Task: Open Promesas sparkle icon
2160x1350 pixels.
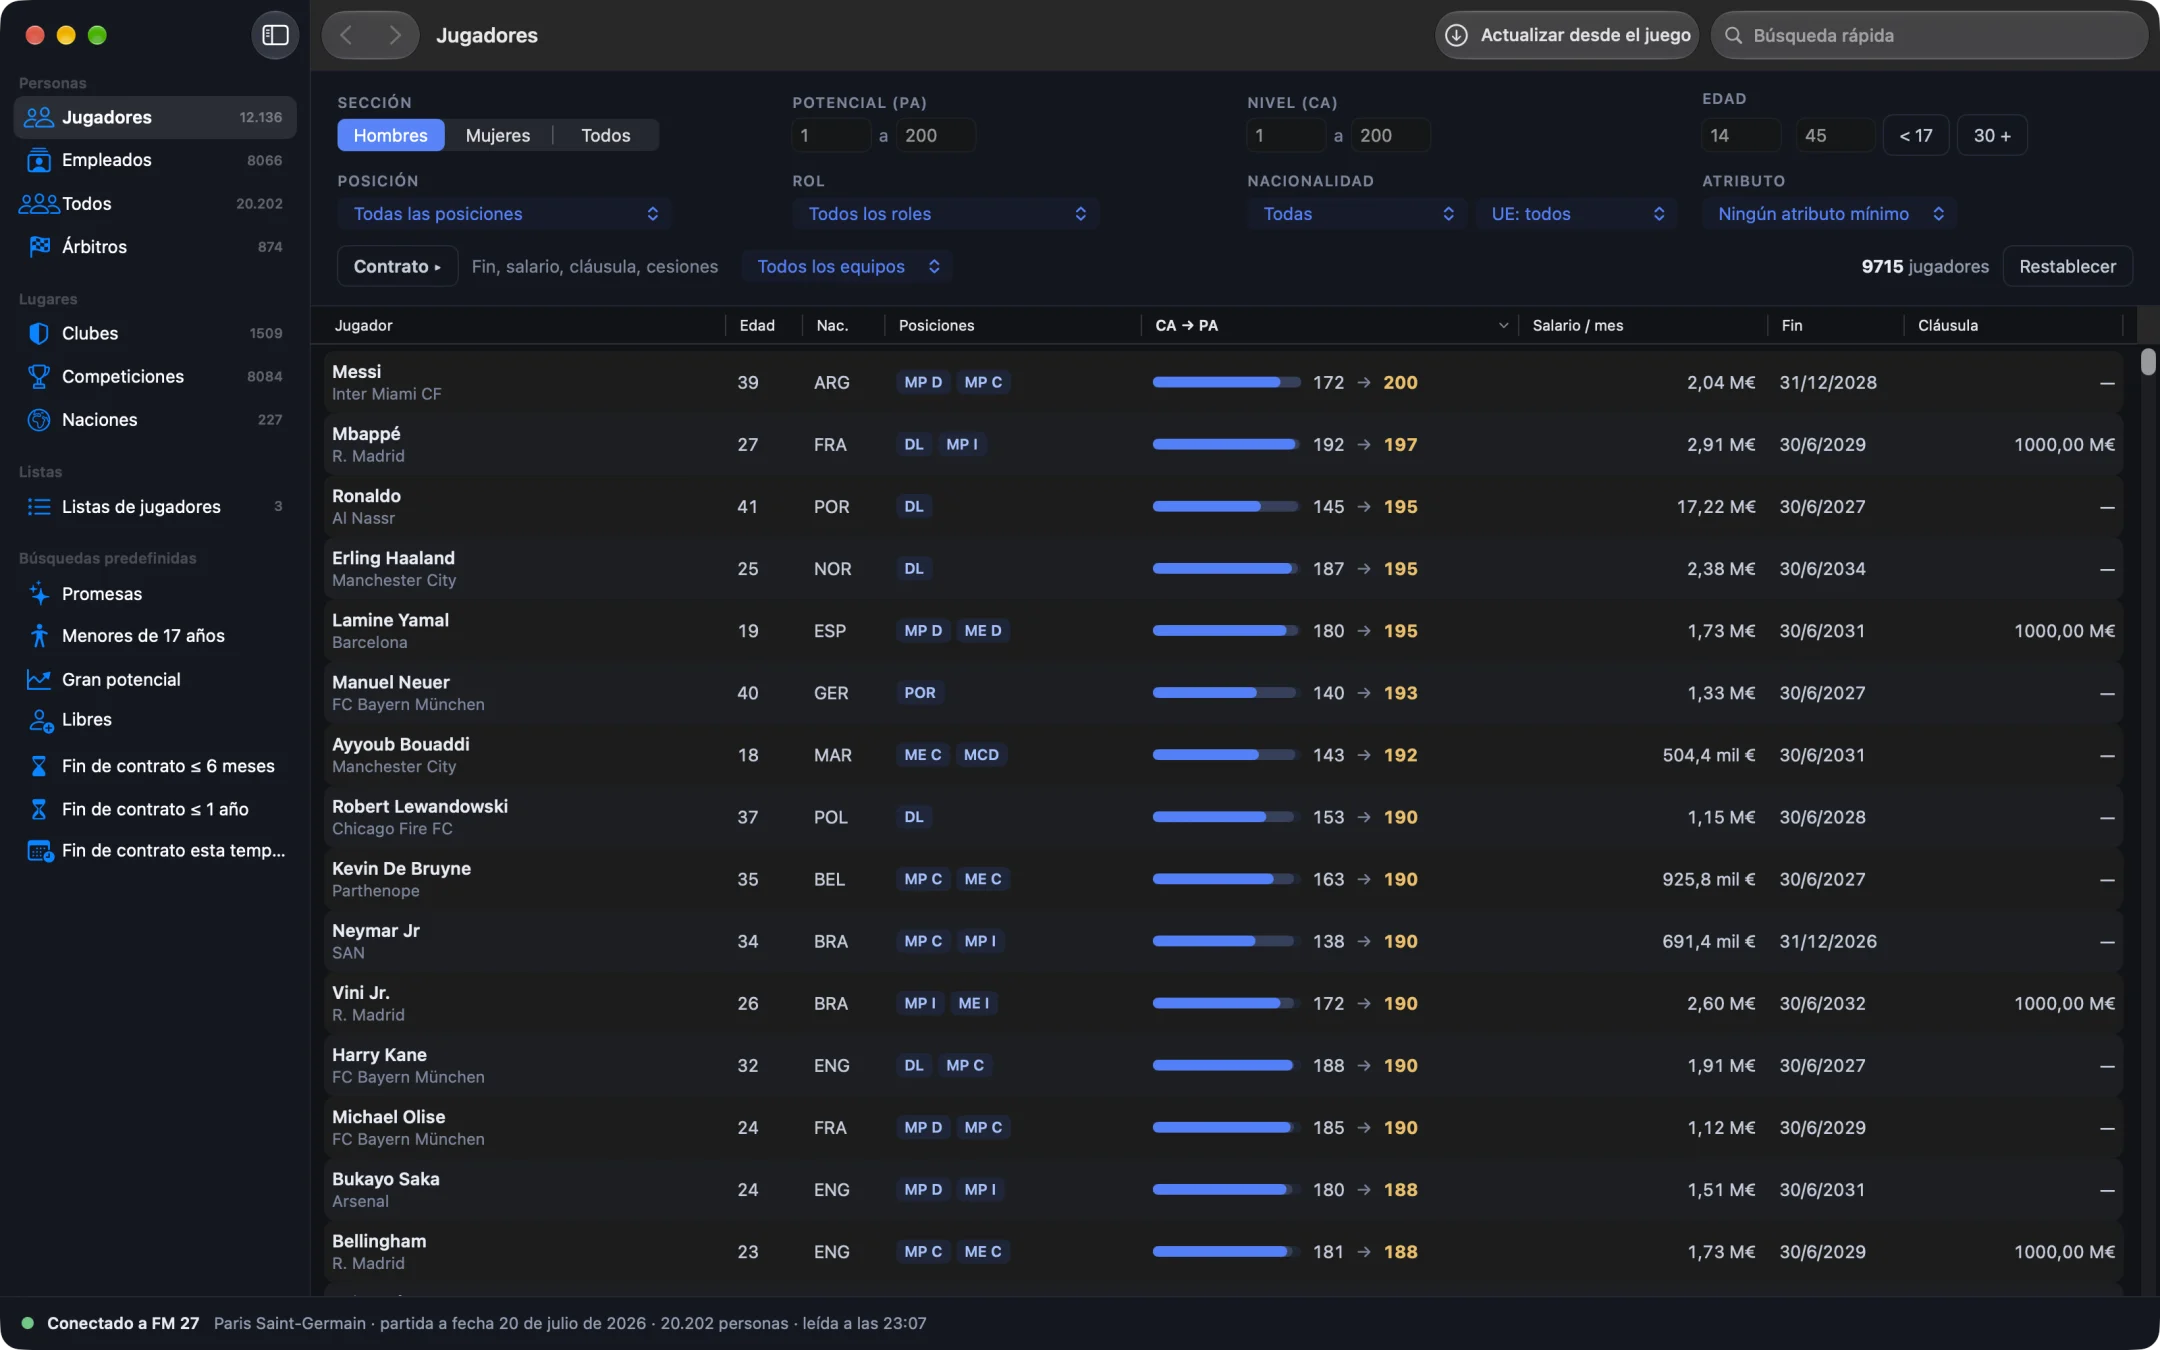Action: (39, 593)
